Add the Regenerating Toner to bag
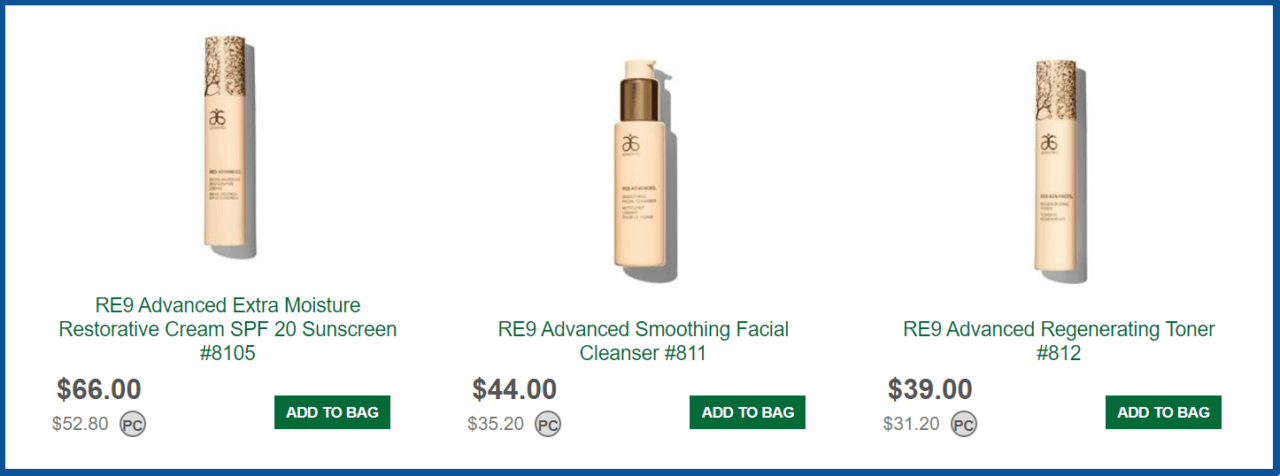The image size is (1280, 476). pos(1163,412)
